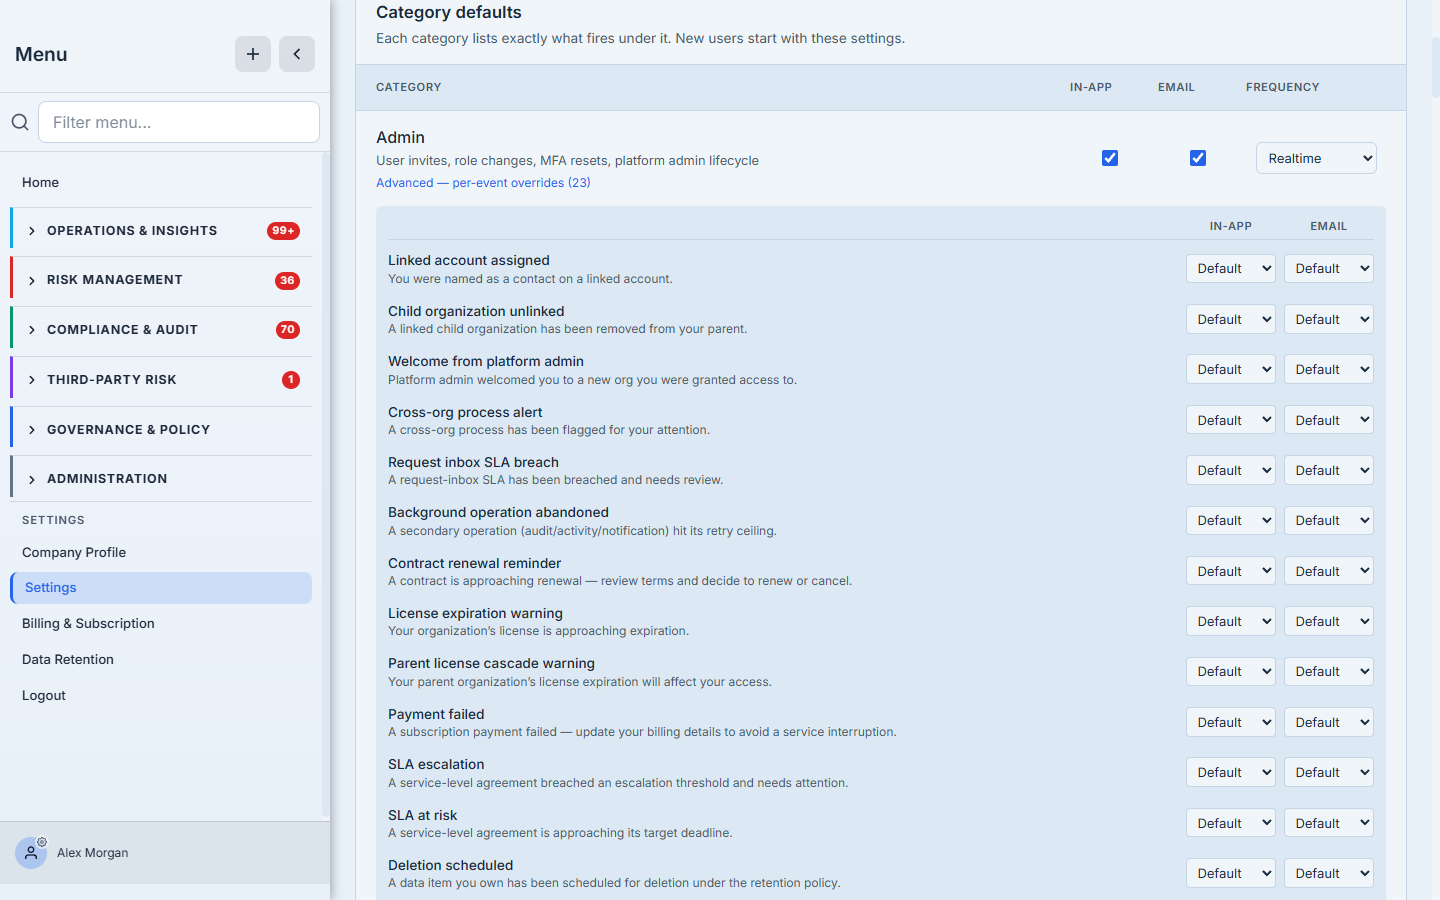Viewport: 1440px width, 900px height.
Task: Expand the Risk Management chevron
Action: pos(32,281)
